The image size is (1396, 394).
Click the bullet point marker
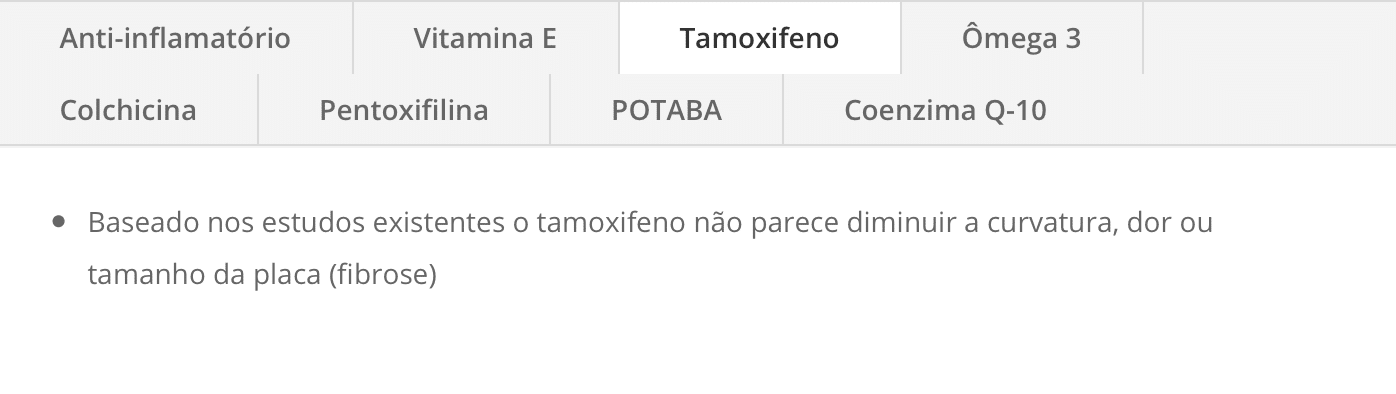point(59,222)
